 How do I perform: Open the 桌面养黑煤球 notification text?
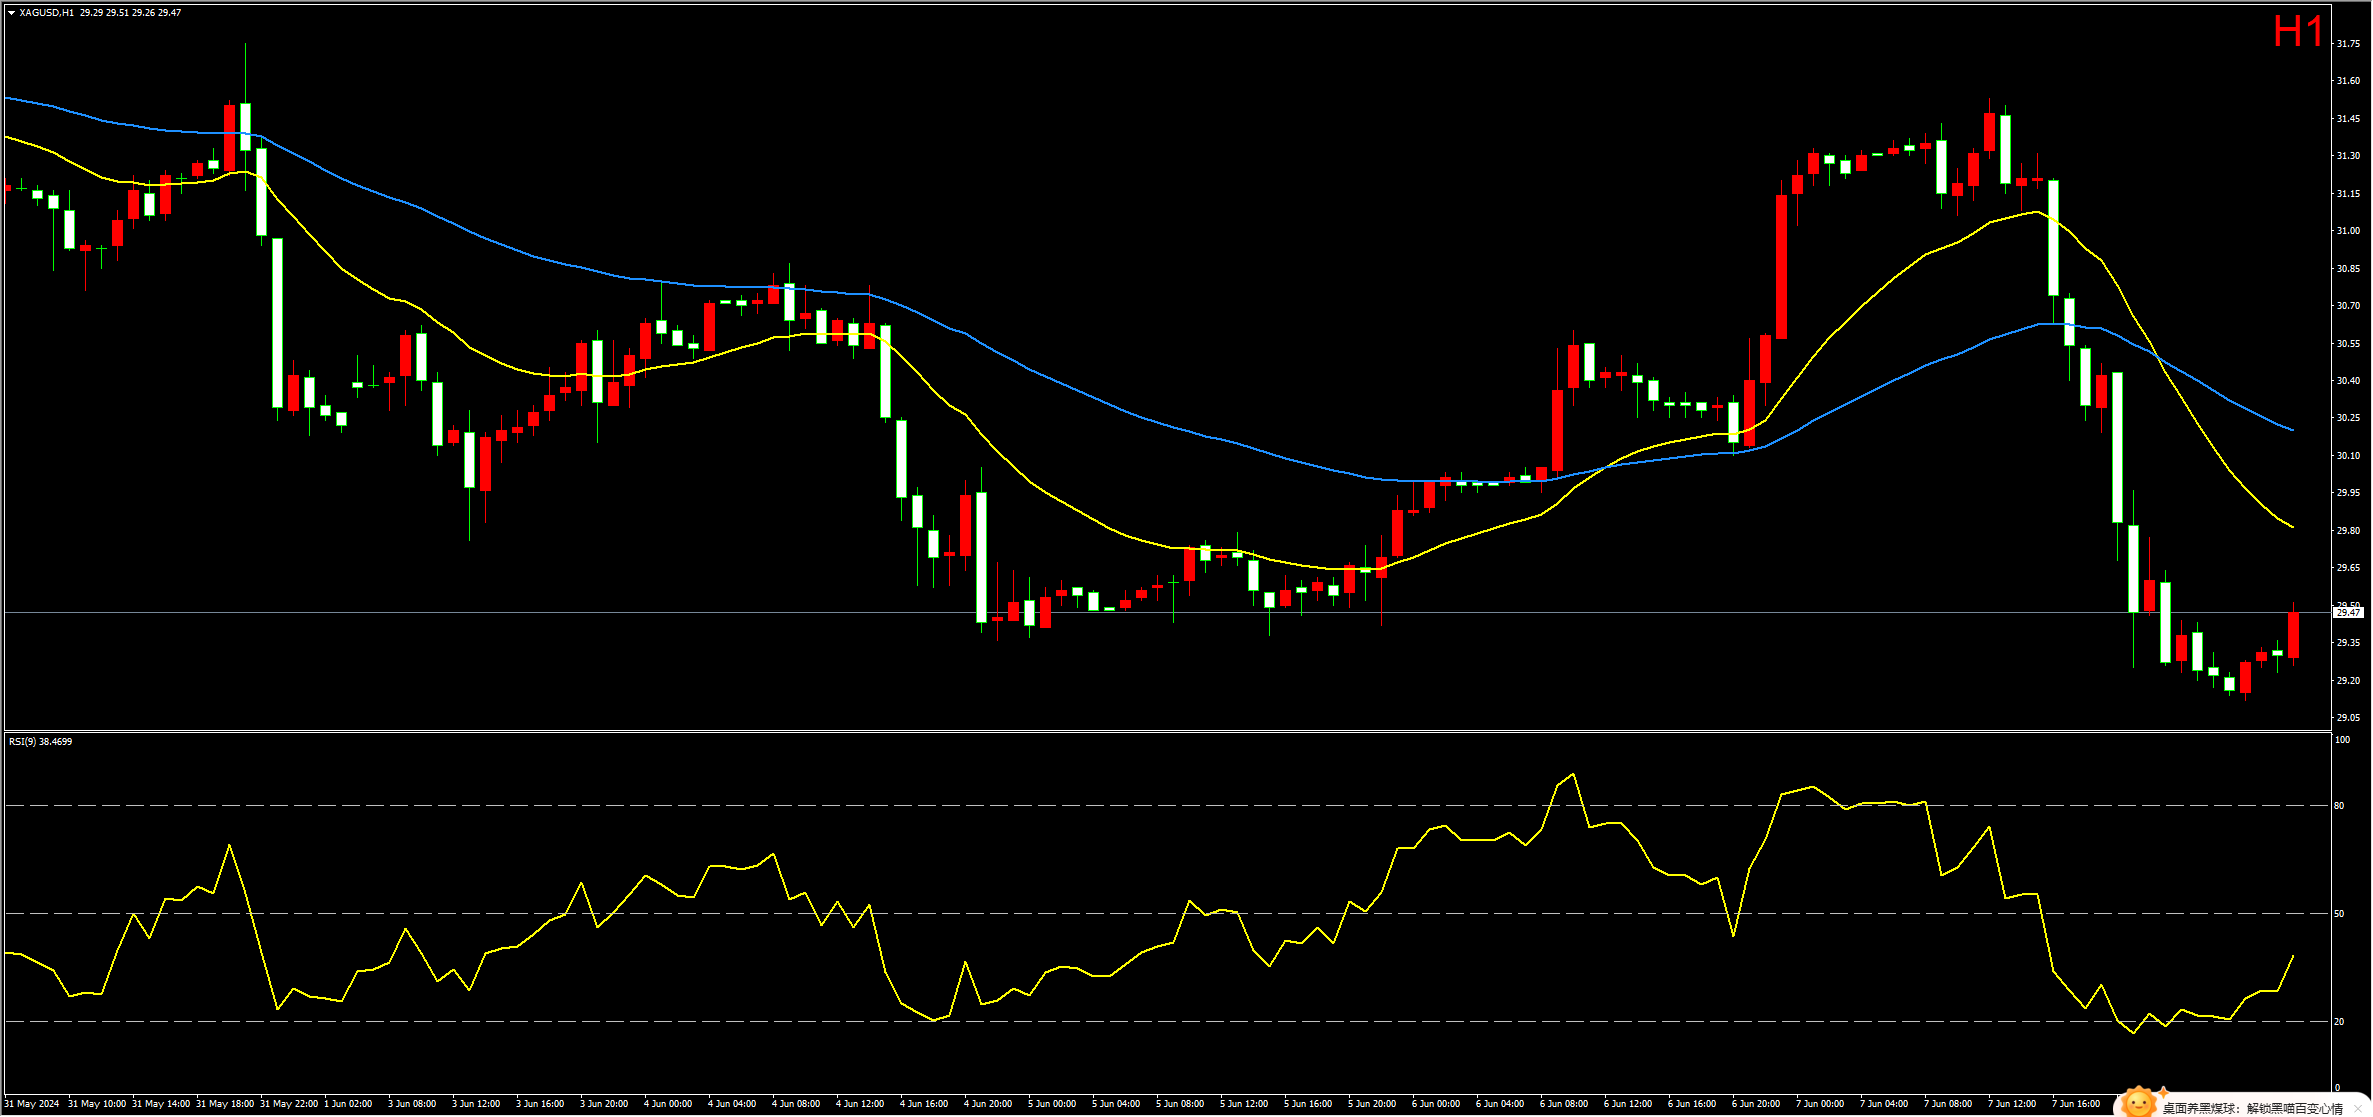coord(2253,1108)
